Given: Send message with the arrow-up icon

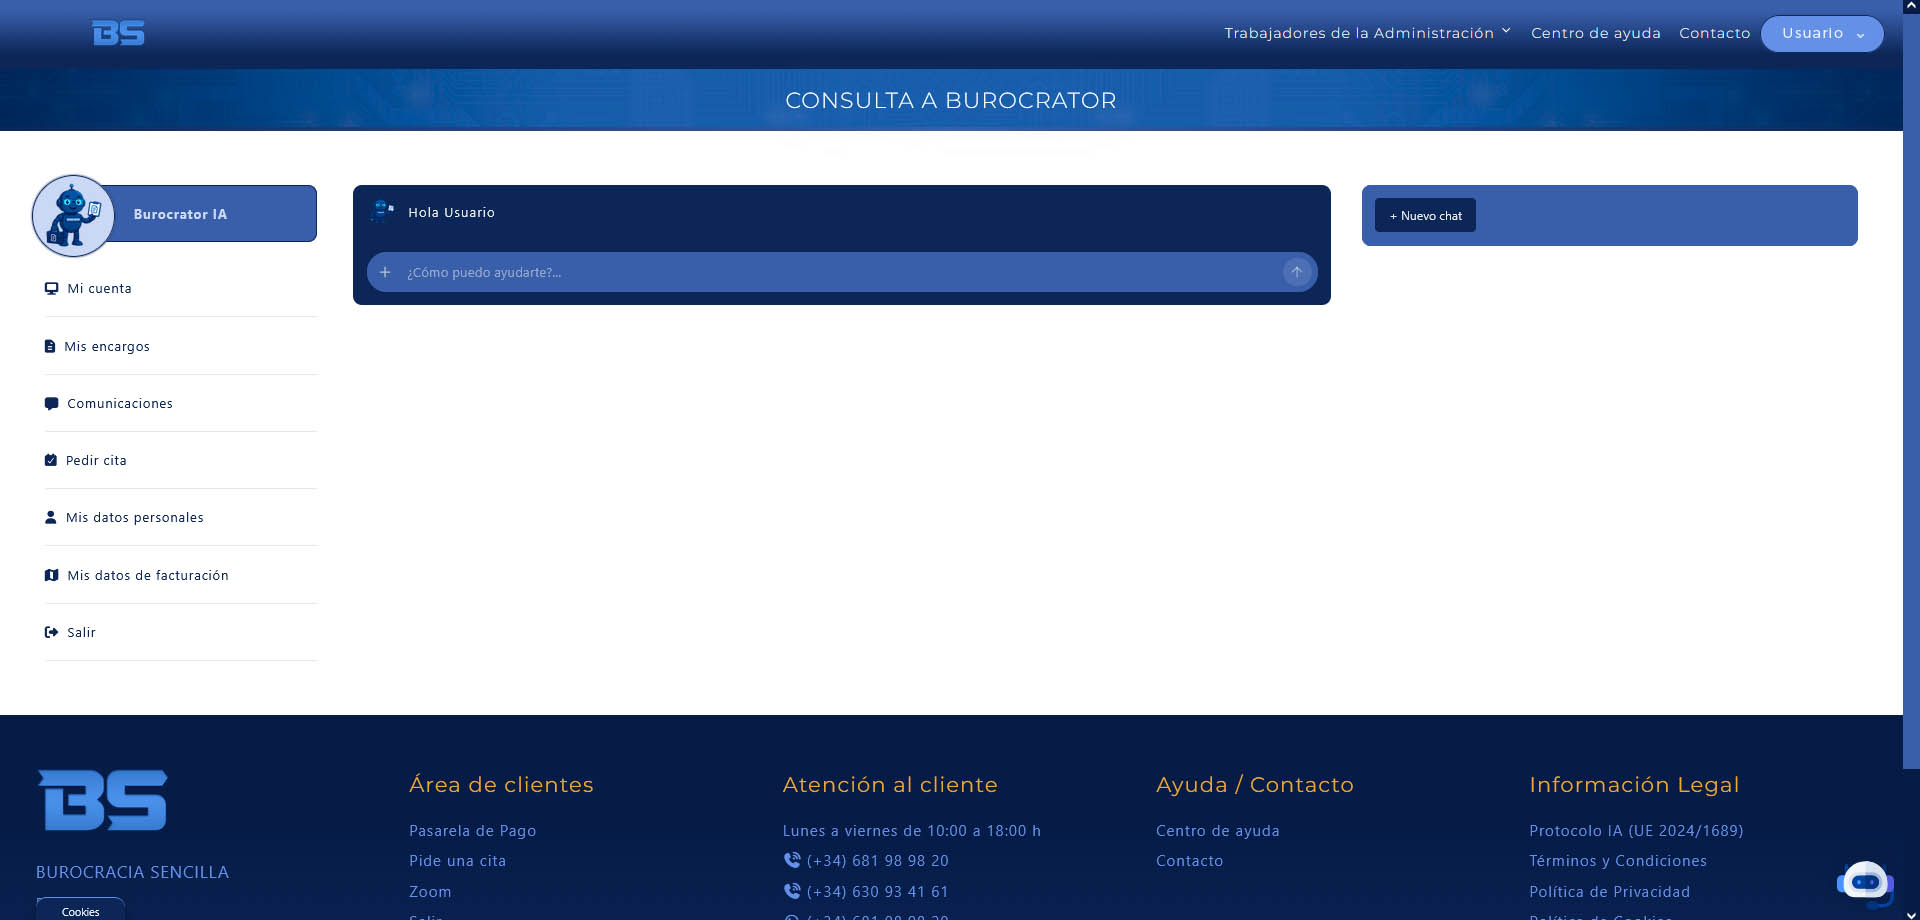Looking at the screenshot, I should click(x=1296, y=272).
